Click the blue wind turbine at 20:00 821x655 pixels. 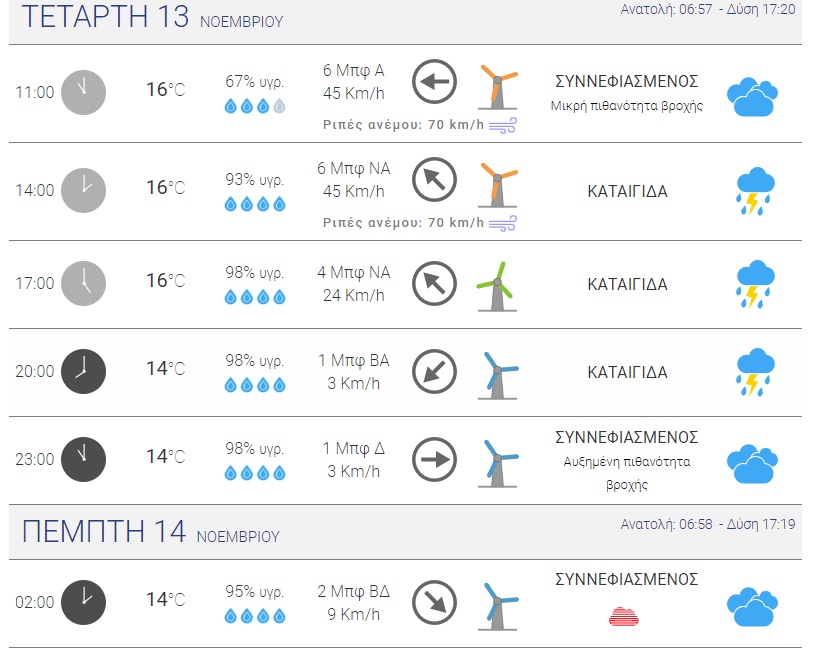497,374
